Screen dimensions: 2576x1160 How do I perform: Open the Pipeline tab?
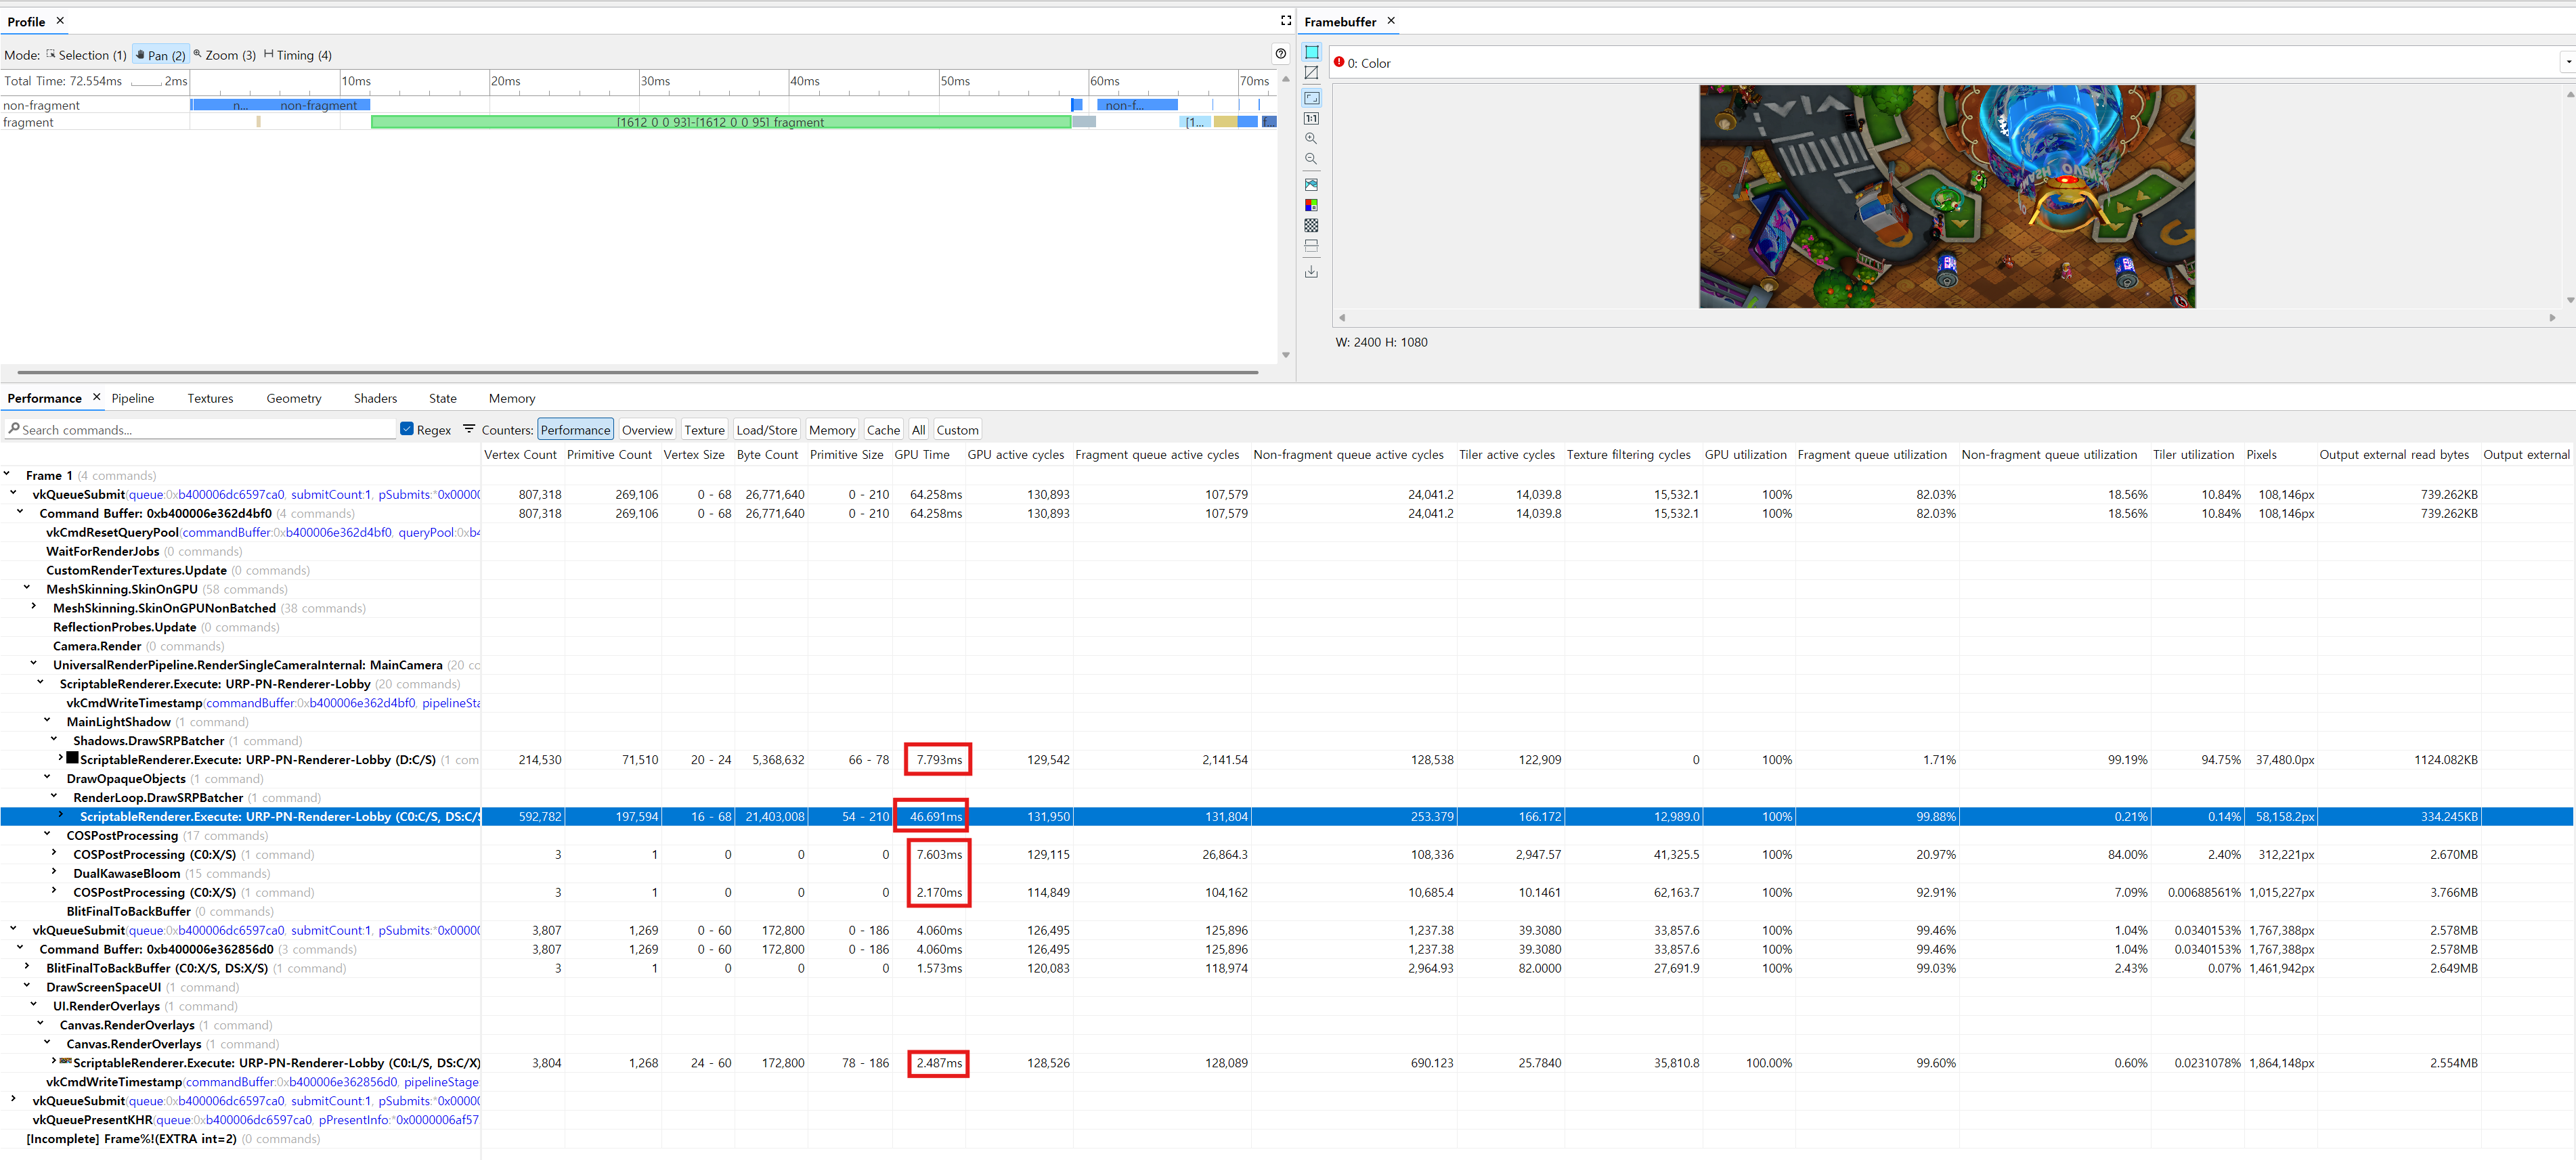tap(133, 398)
